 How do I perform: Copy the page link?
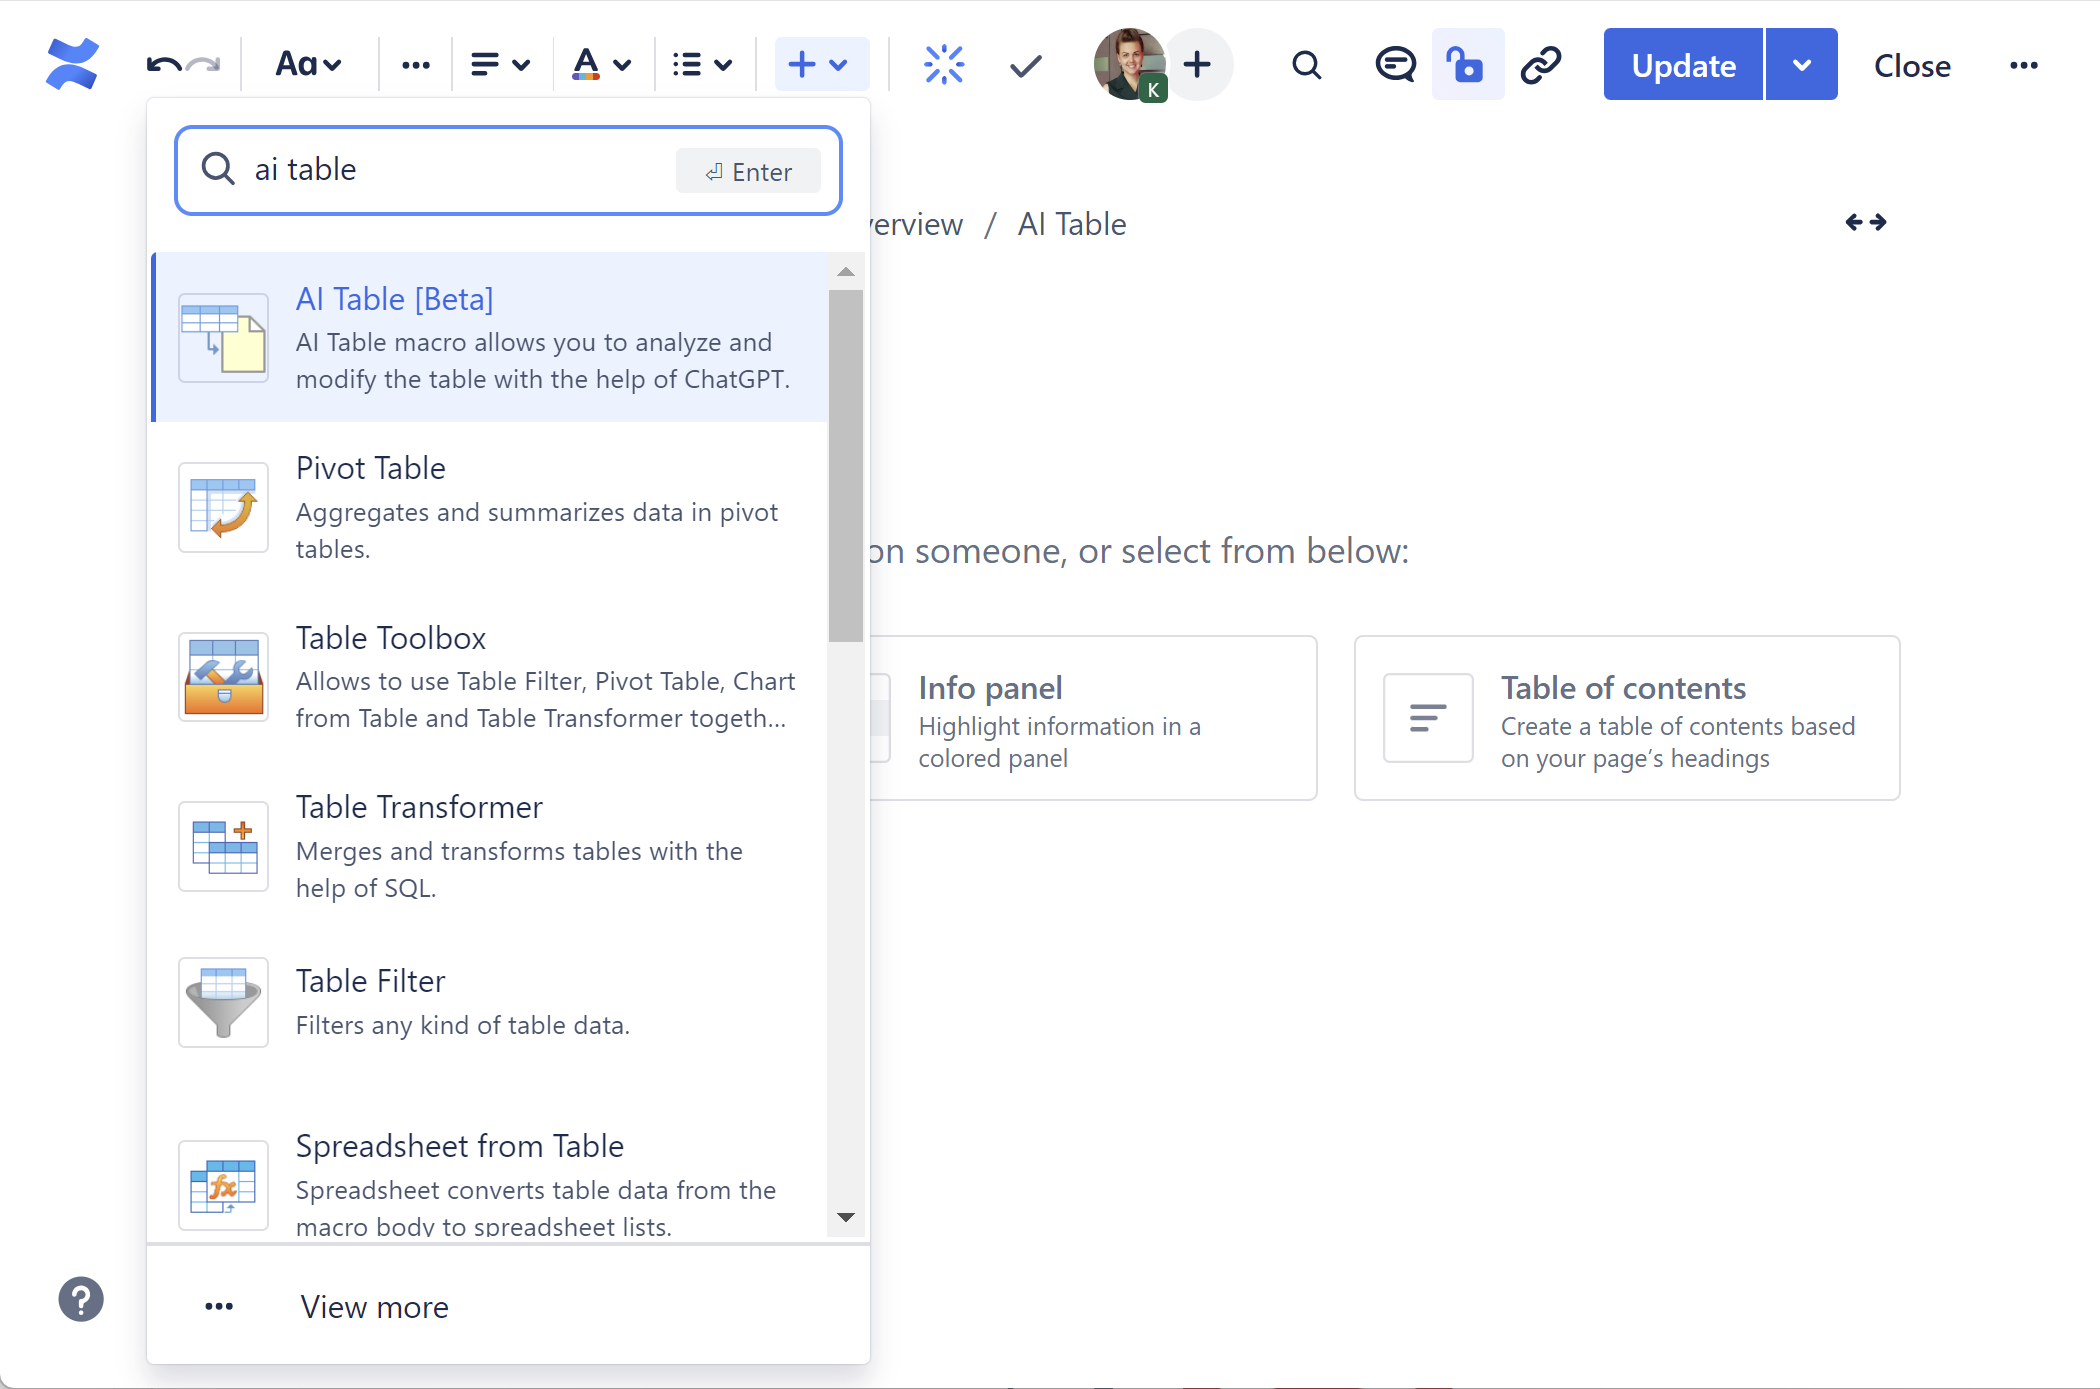(1541, 66)
